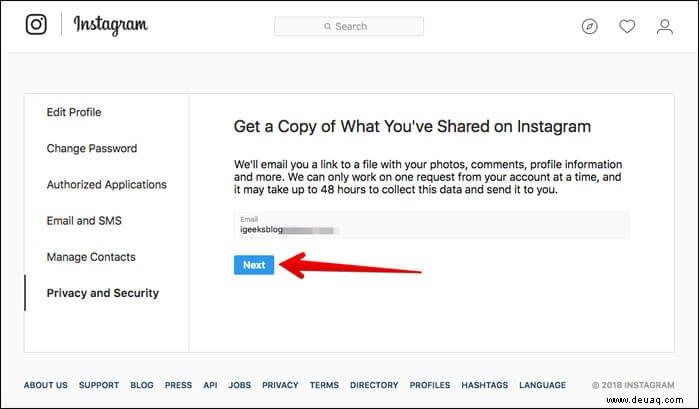
Task: Open the Profiles footer link
Action: point(430,385)
